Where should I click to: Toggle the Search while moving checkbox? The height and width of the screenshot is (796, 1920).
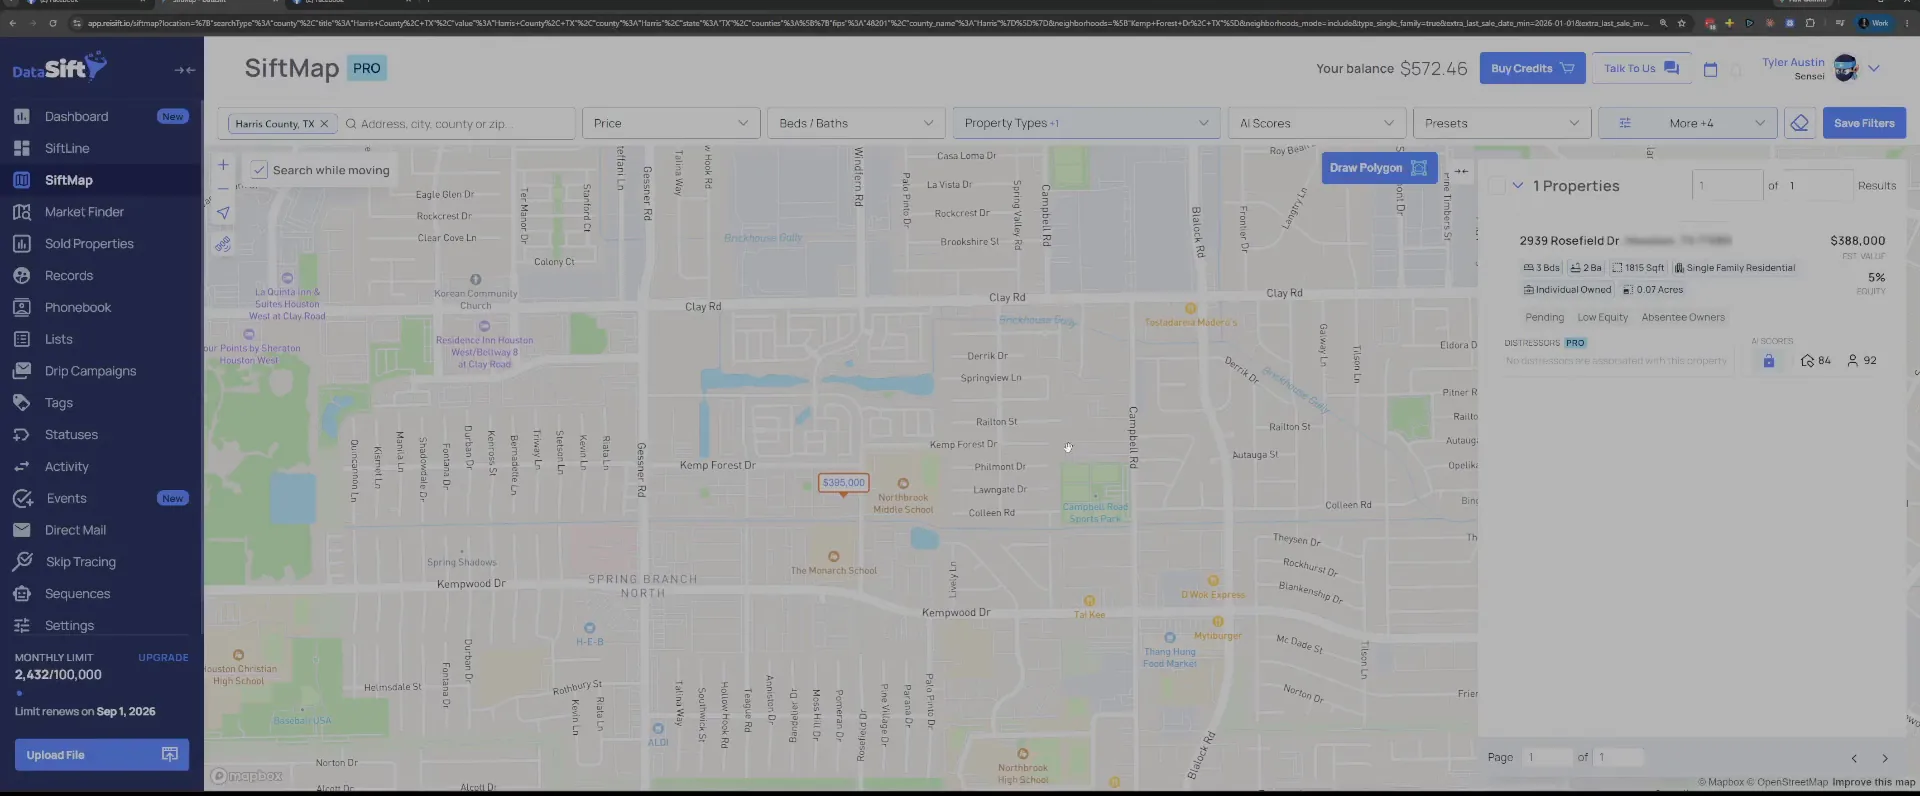[x=259, y=170]
